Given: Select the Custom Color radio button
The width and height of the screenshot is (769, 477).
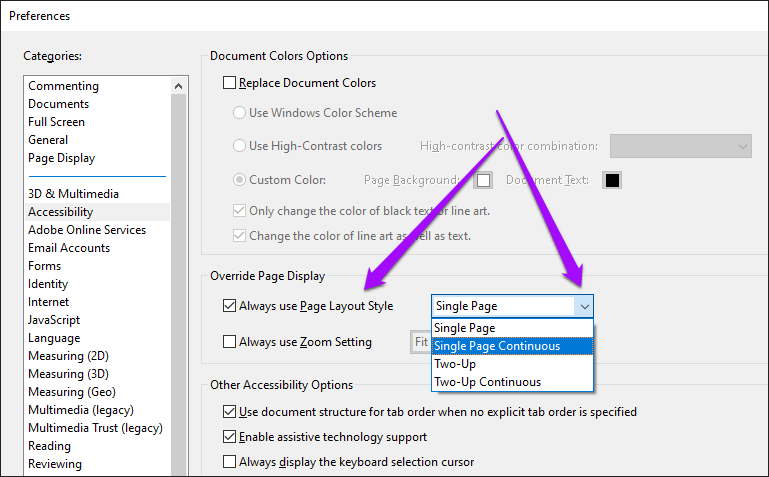Looking at the screenshot, I should click(240, 180).
